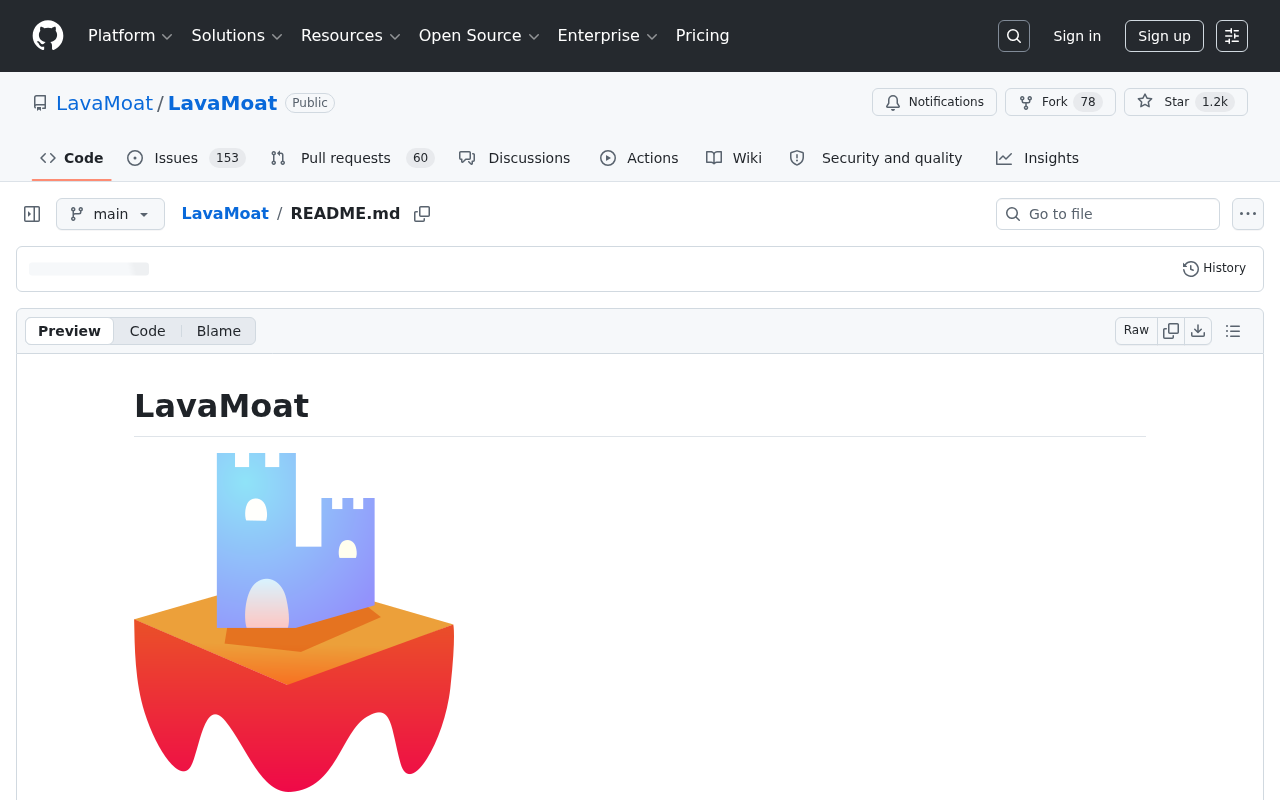Open the Code tab
Viewport: 1280px width, 800px height.
point(72,158)
